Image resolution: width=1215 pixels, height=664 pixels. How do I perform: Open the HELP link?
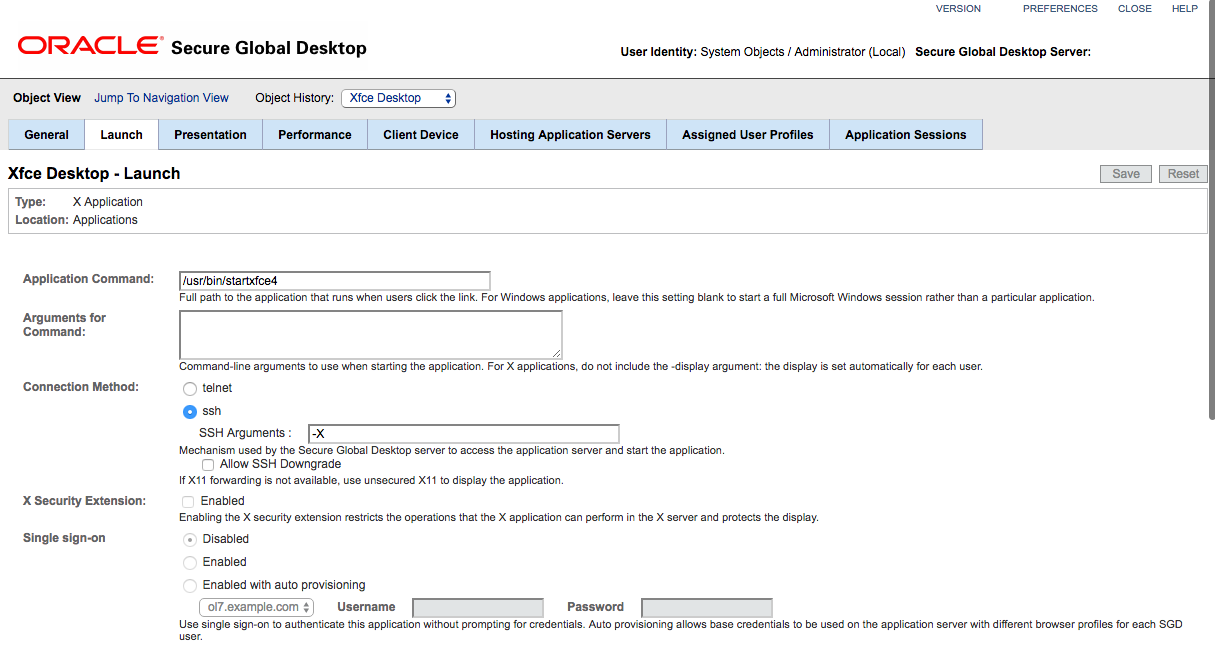pos(1185,9)
